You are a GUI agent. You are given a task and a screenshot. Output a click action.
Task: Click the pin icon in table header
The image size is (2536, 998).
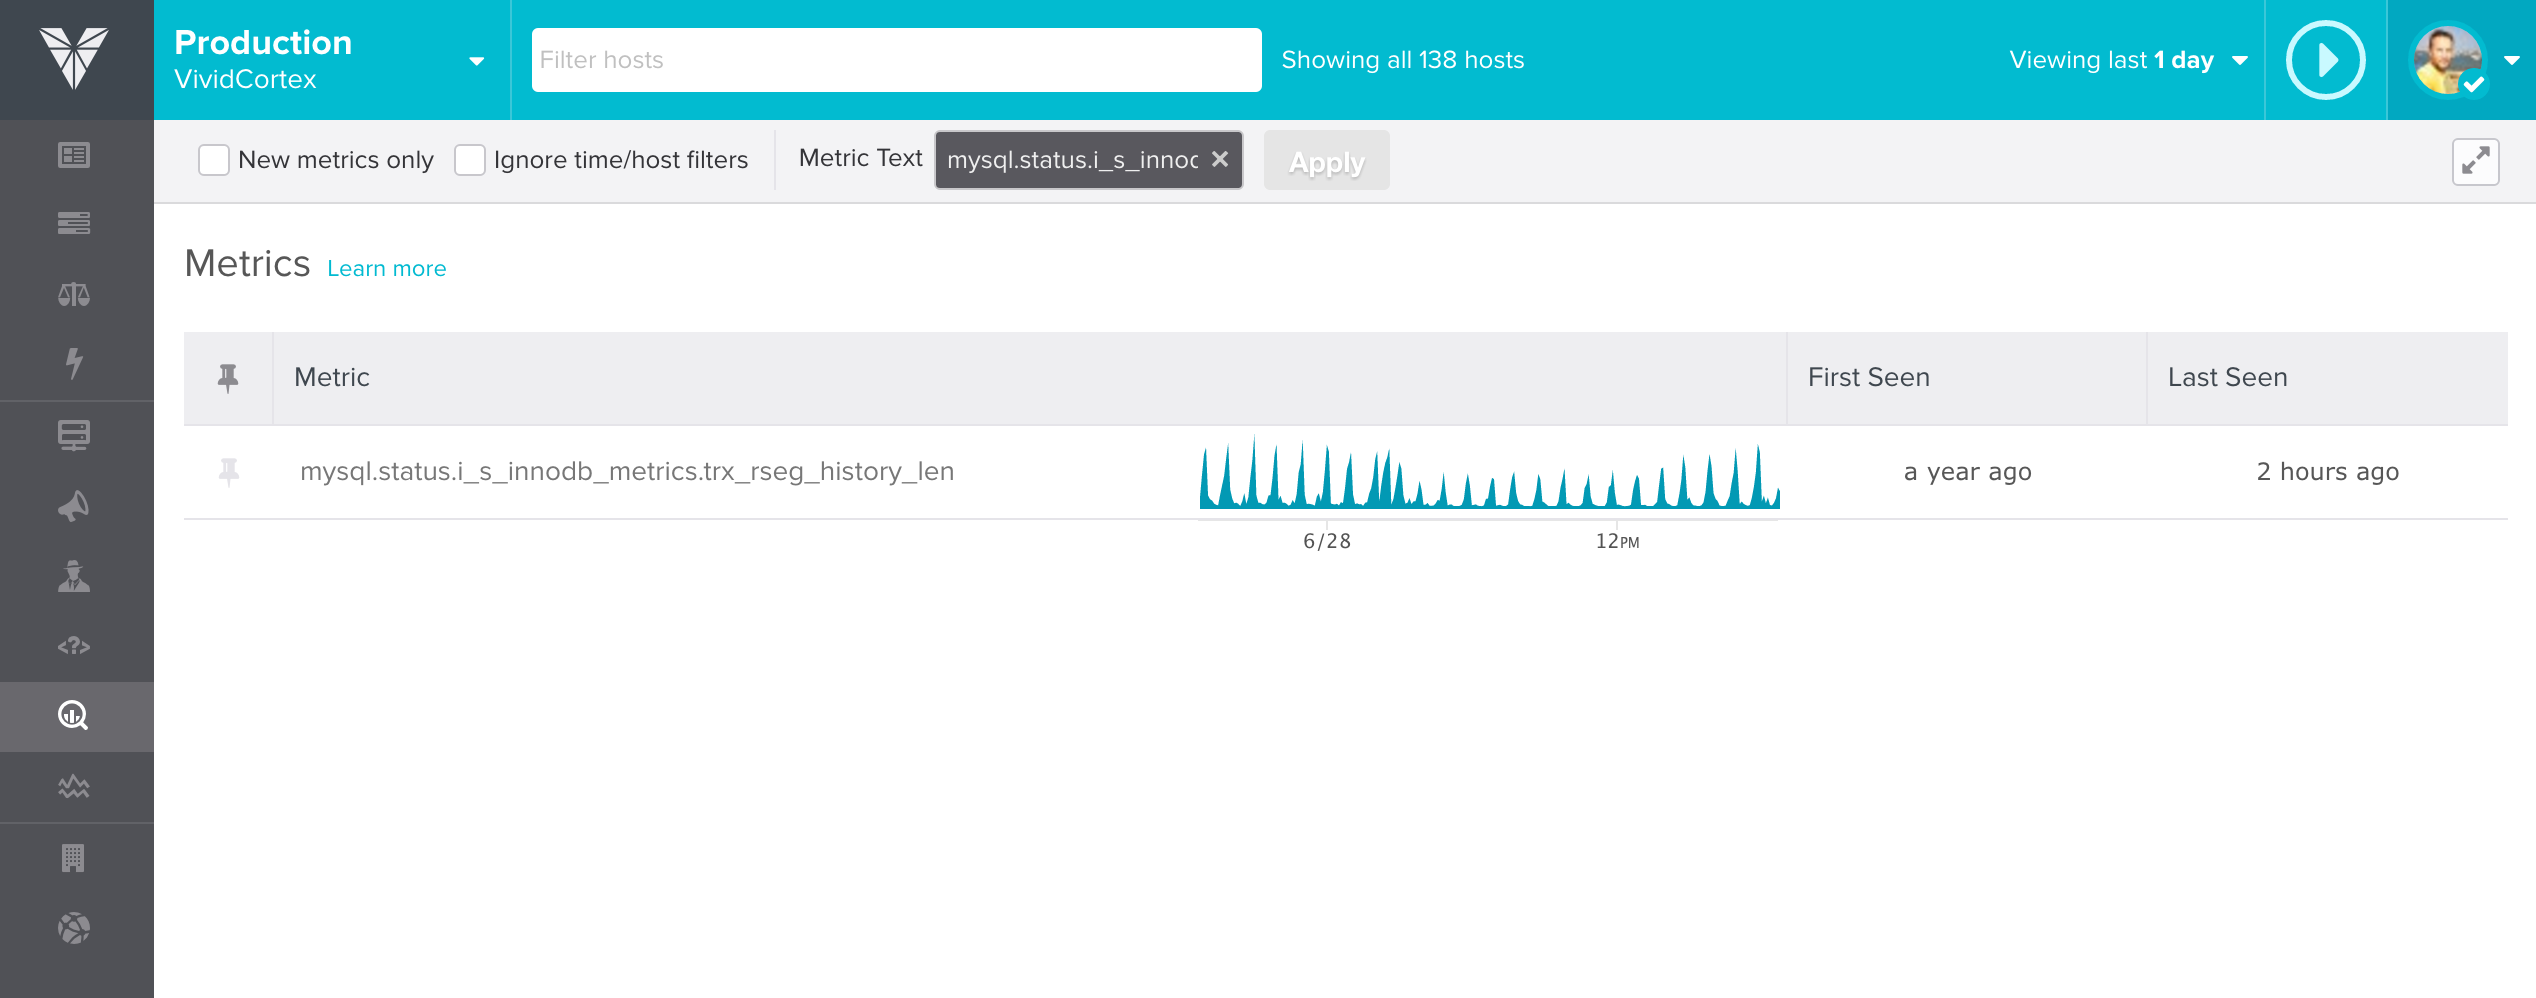pyautogui.click(x=228, y=378)
